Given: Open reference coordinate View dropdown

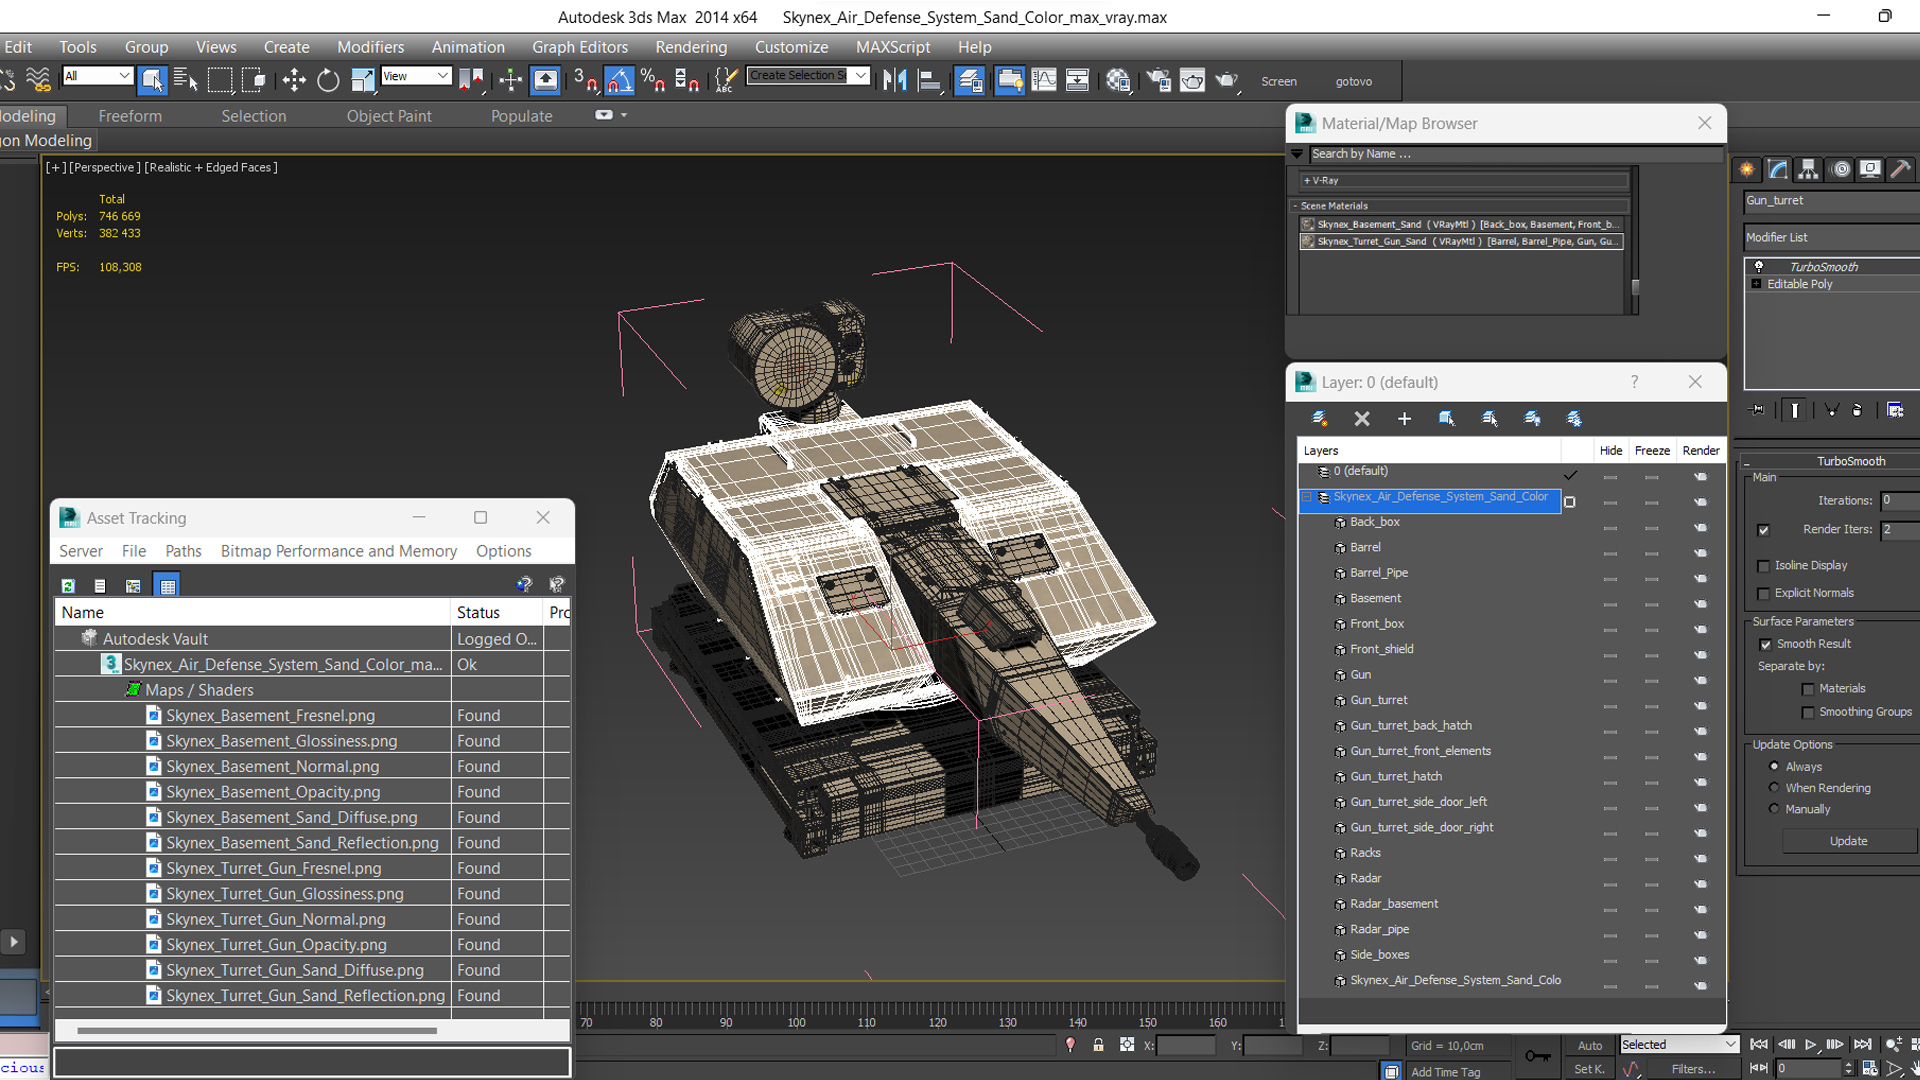Looking at the screenshot, I should [x=416, y=76].
